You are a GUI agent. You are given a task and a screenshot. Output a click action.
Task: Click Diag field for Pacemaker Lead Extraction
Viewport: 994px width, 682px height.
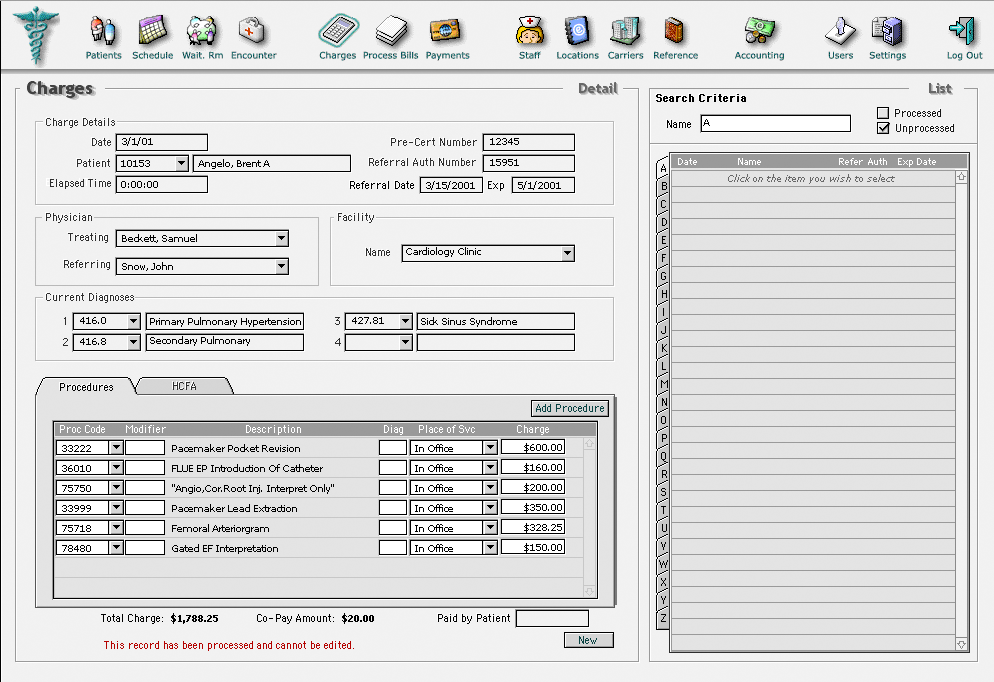coord(392,508)
